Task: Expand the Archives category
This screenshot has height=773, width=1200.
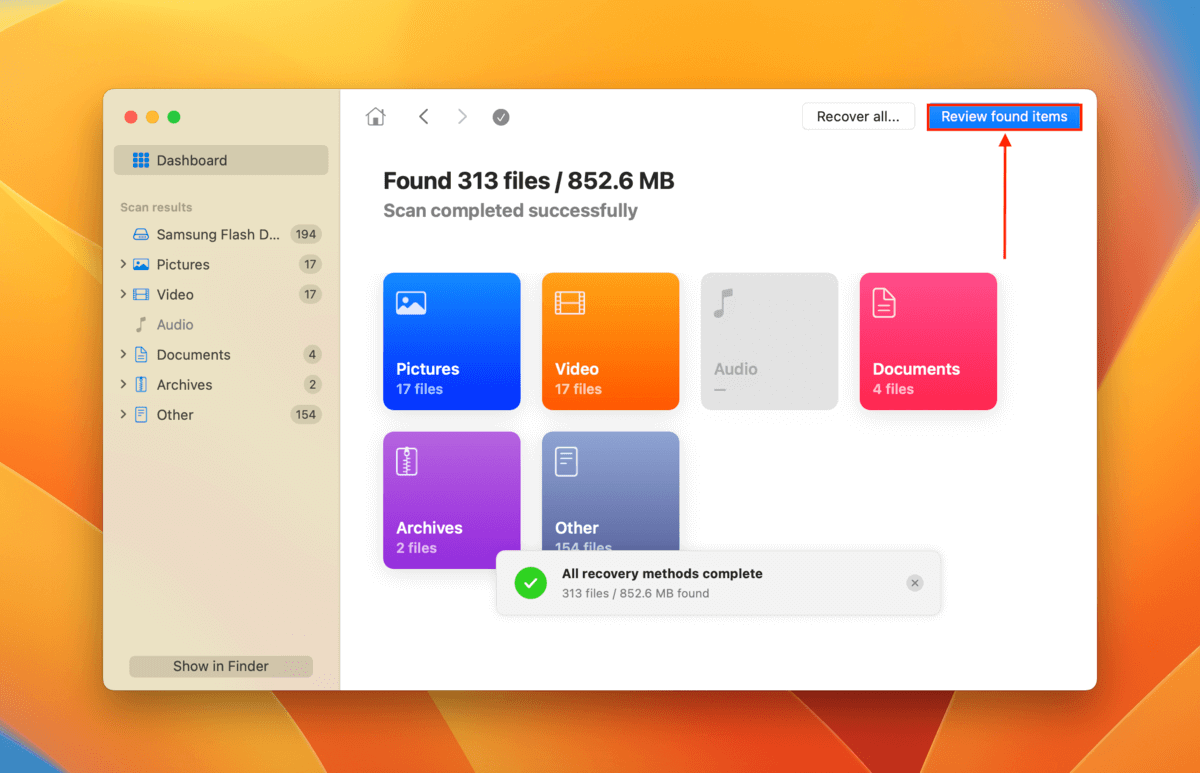Action: point(123,385)
